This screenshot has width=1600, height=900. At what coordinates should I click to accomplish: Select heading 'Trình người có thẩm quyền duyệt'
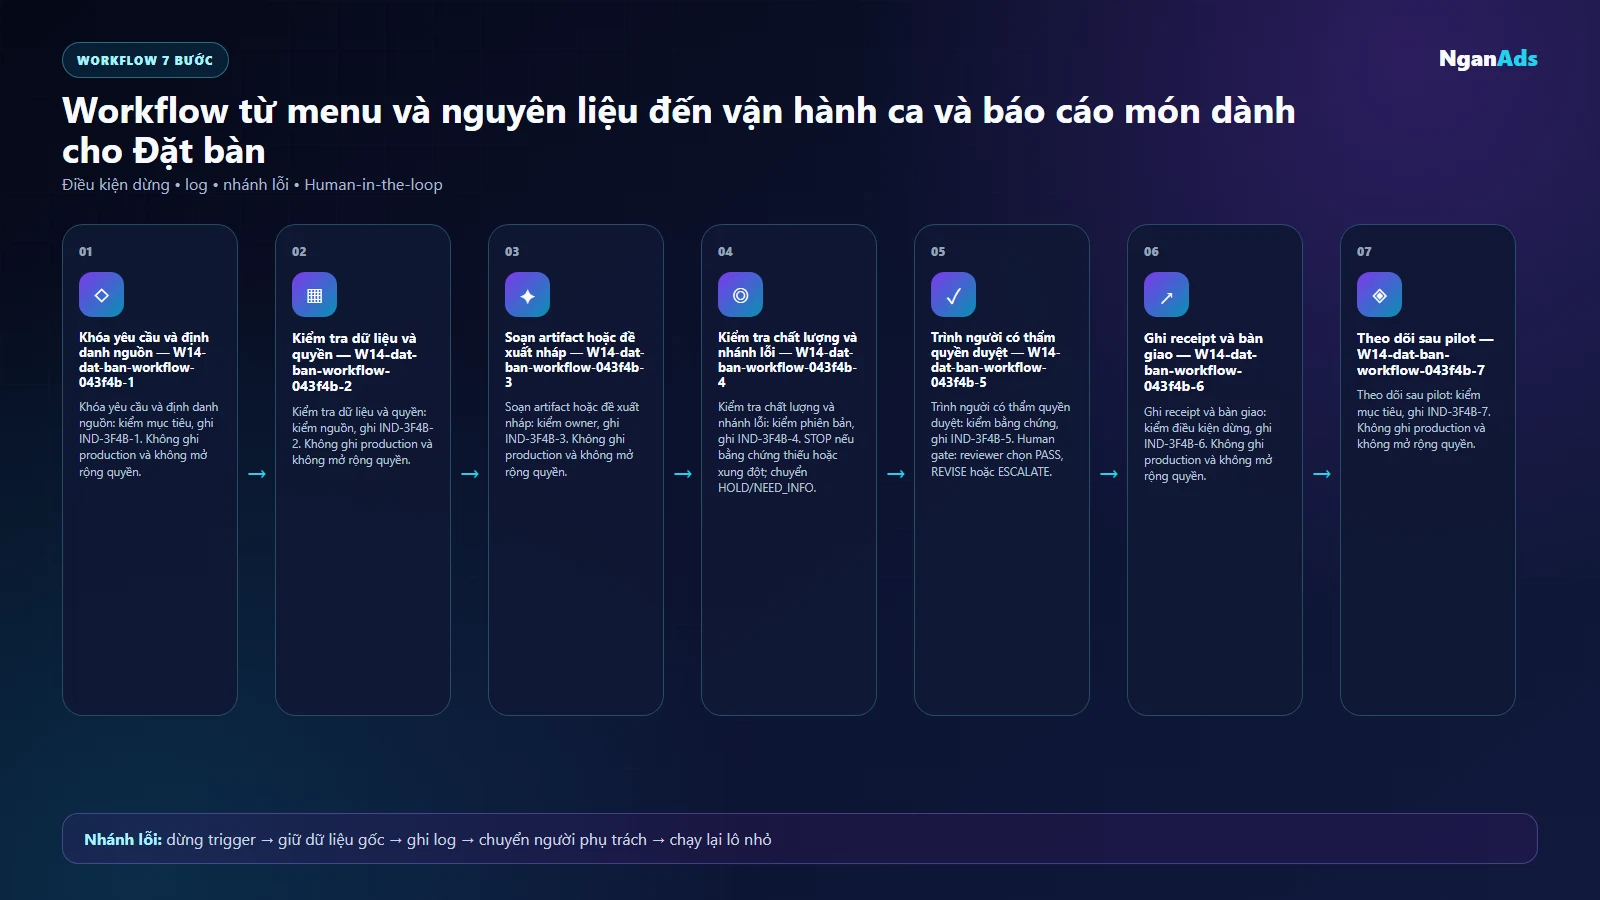(993, 345)
